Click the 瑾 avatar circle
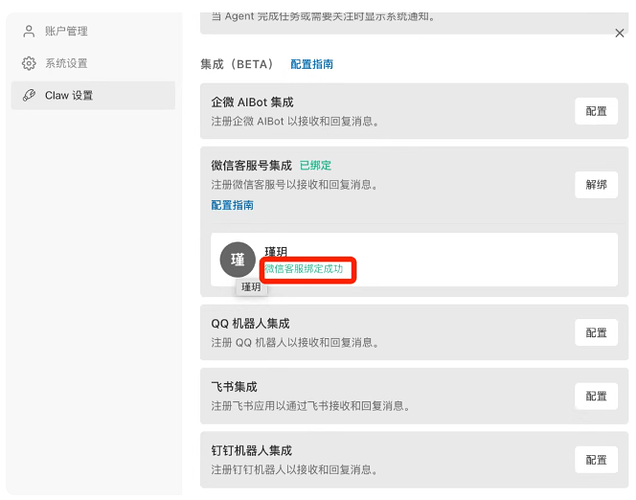This screenshot has width=636, height=500. pos(238,260)
